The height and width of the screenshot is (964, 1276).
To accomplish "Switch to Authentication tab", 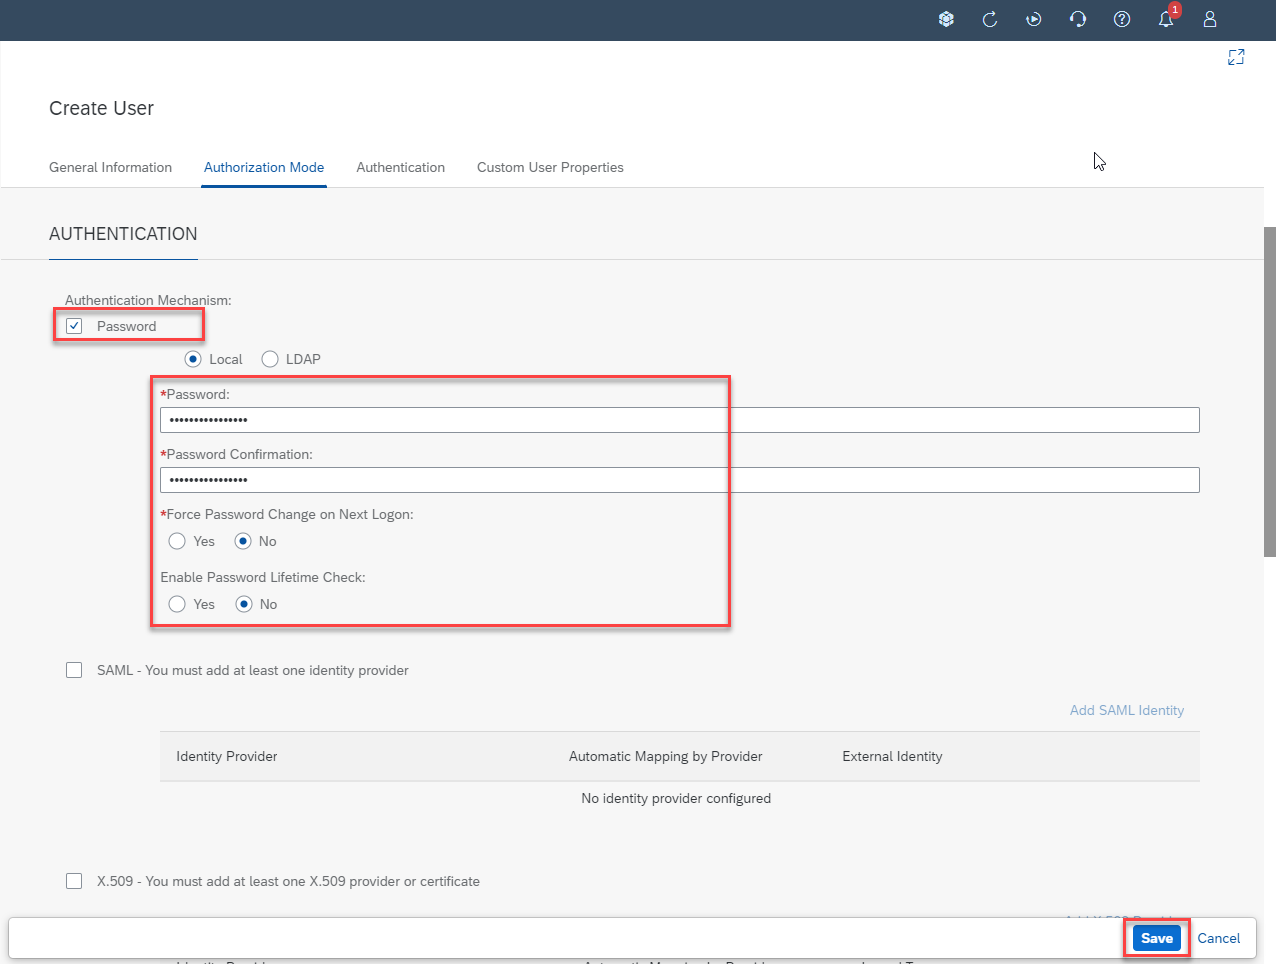I will 400,167.
